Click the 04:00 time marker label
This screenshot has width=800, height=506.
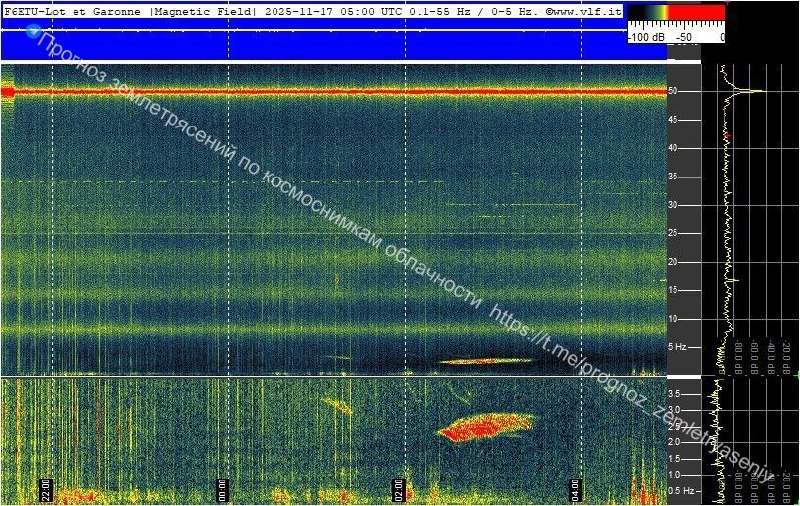(x=575, y=490)
